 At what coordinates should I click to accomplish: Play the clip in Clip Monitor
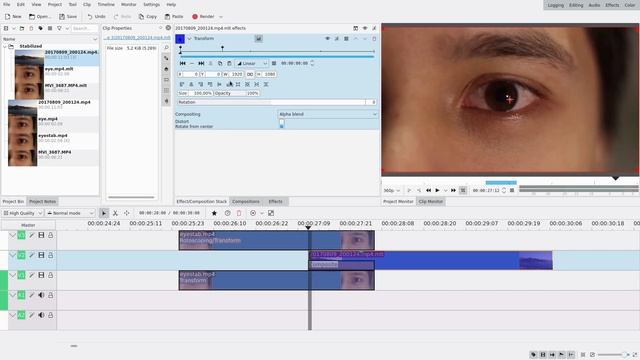tap(437, 190)
